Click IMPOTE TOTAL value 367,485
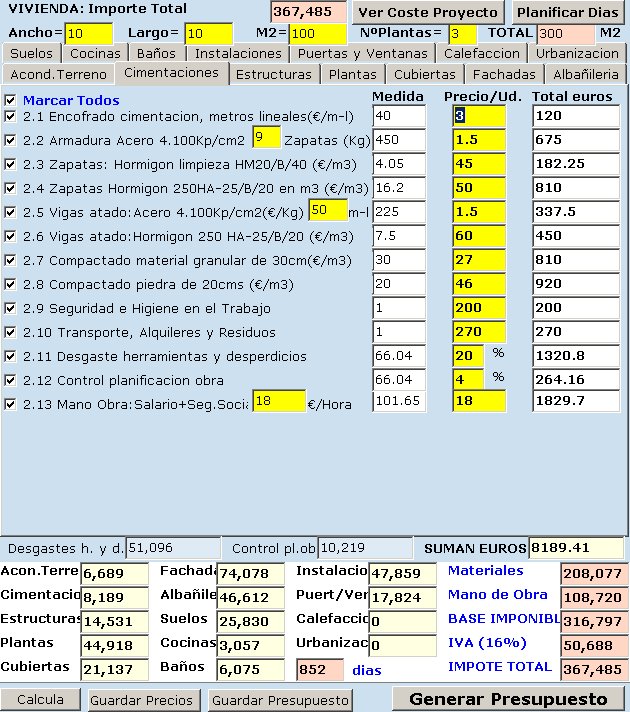Viewport: 630px width, 712px height. tap(593, 670)
